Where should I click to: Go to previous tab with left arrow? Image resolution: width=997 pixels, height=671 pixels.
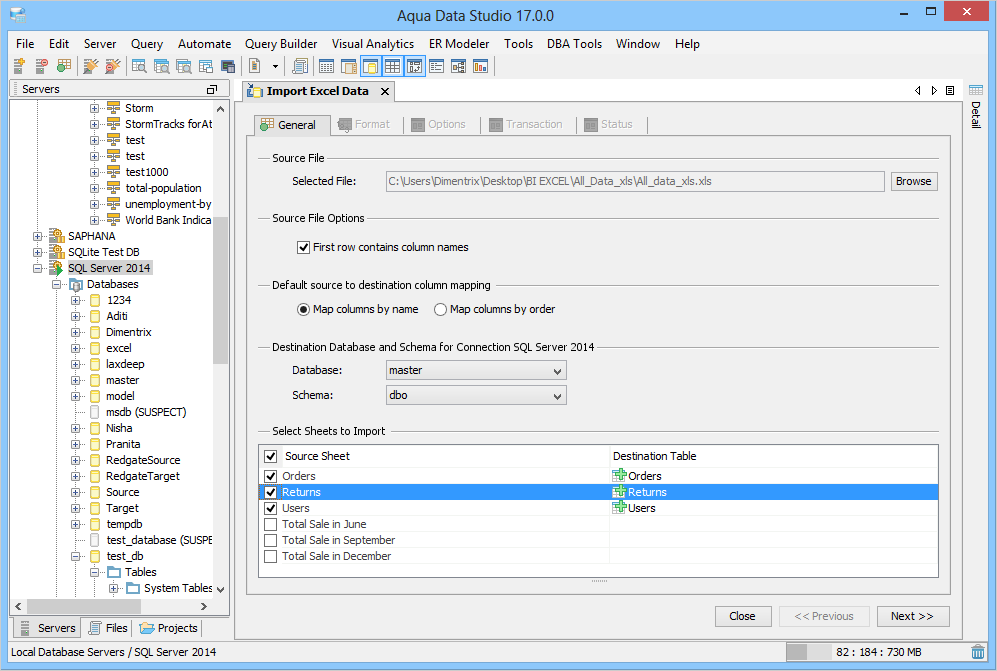pyautogui.click(x=918, y=91)
